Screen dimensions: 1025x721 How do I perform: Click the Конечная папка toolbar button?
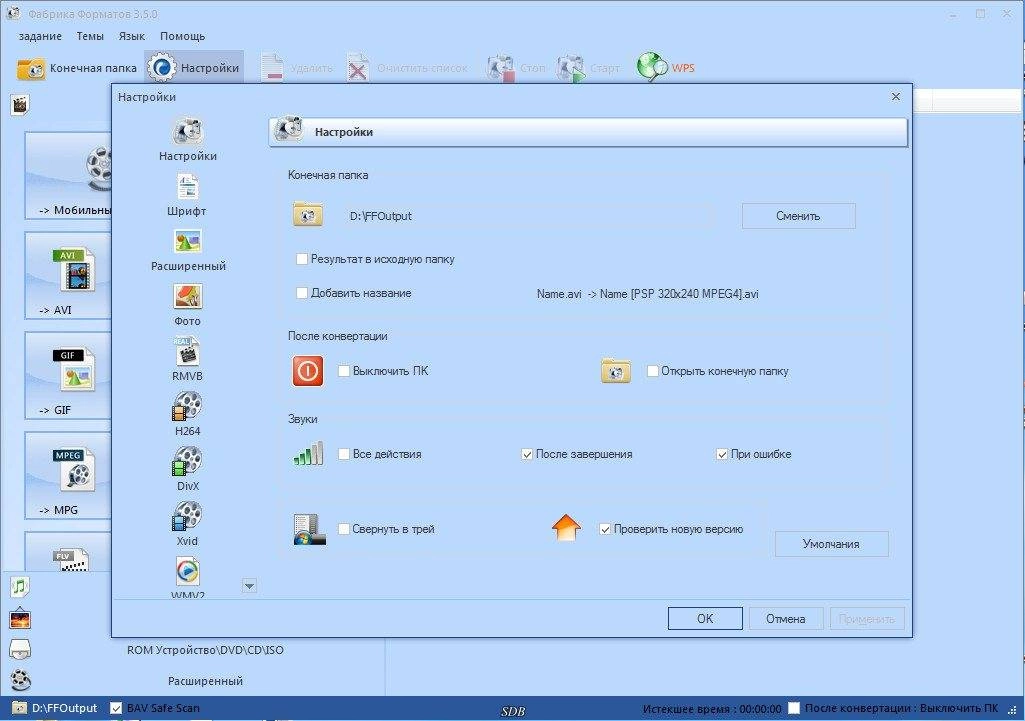click(77, 68)
